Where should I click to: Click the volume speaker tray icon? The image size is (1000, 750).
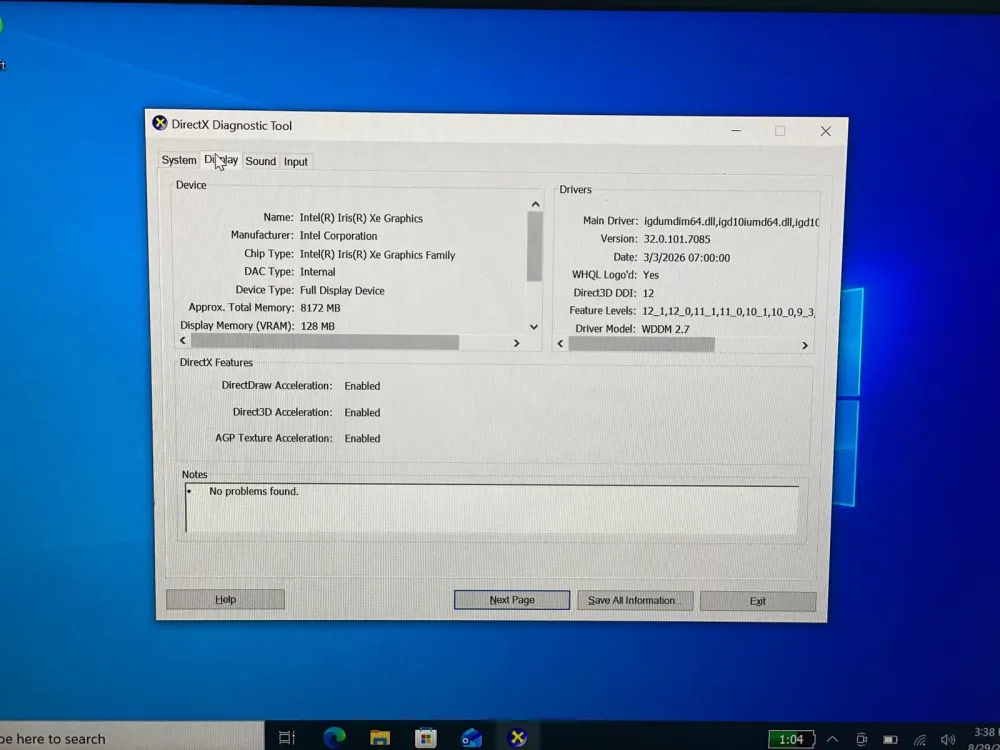click(x=948, y=740)
